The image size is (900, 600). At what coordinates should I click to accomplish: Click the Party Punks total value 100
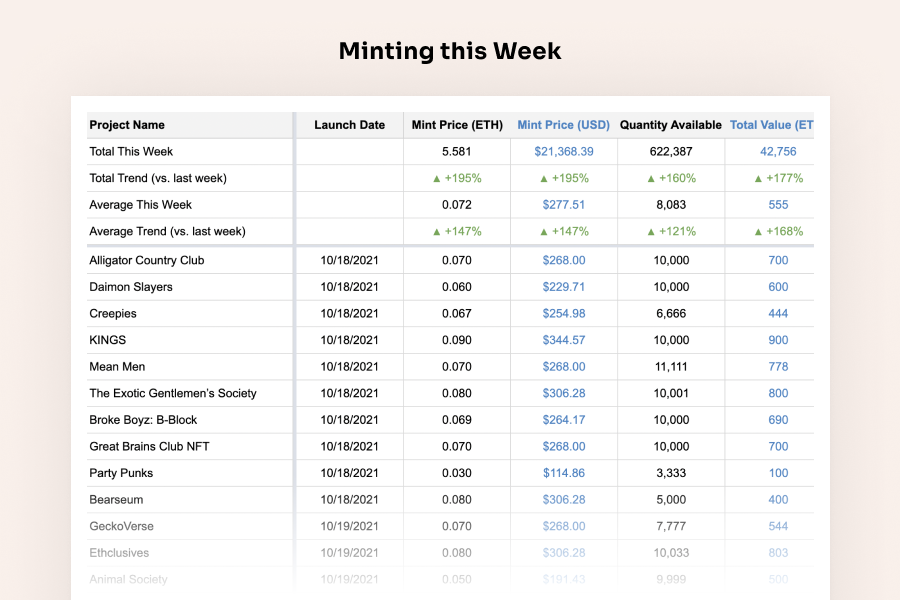point(778,473)
